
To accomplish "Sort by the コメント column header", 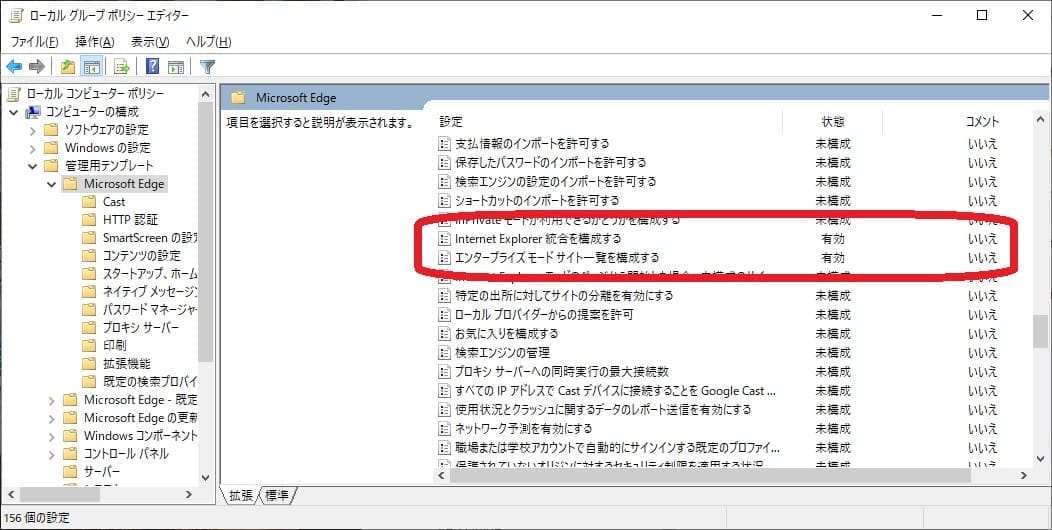I will click(x=982, y=121).
